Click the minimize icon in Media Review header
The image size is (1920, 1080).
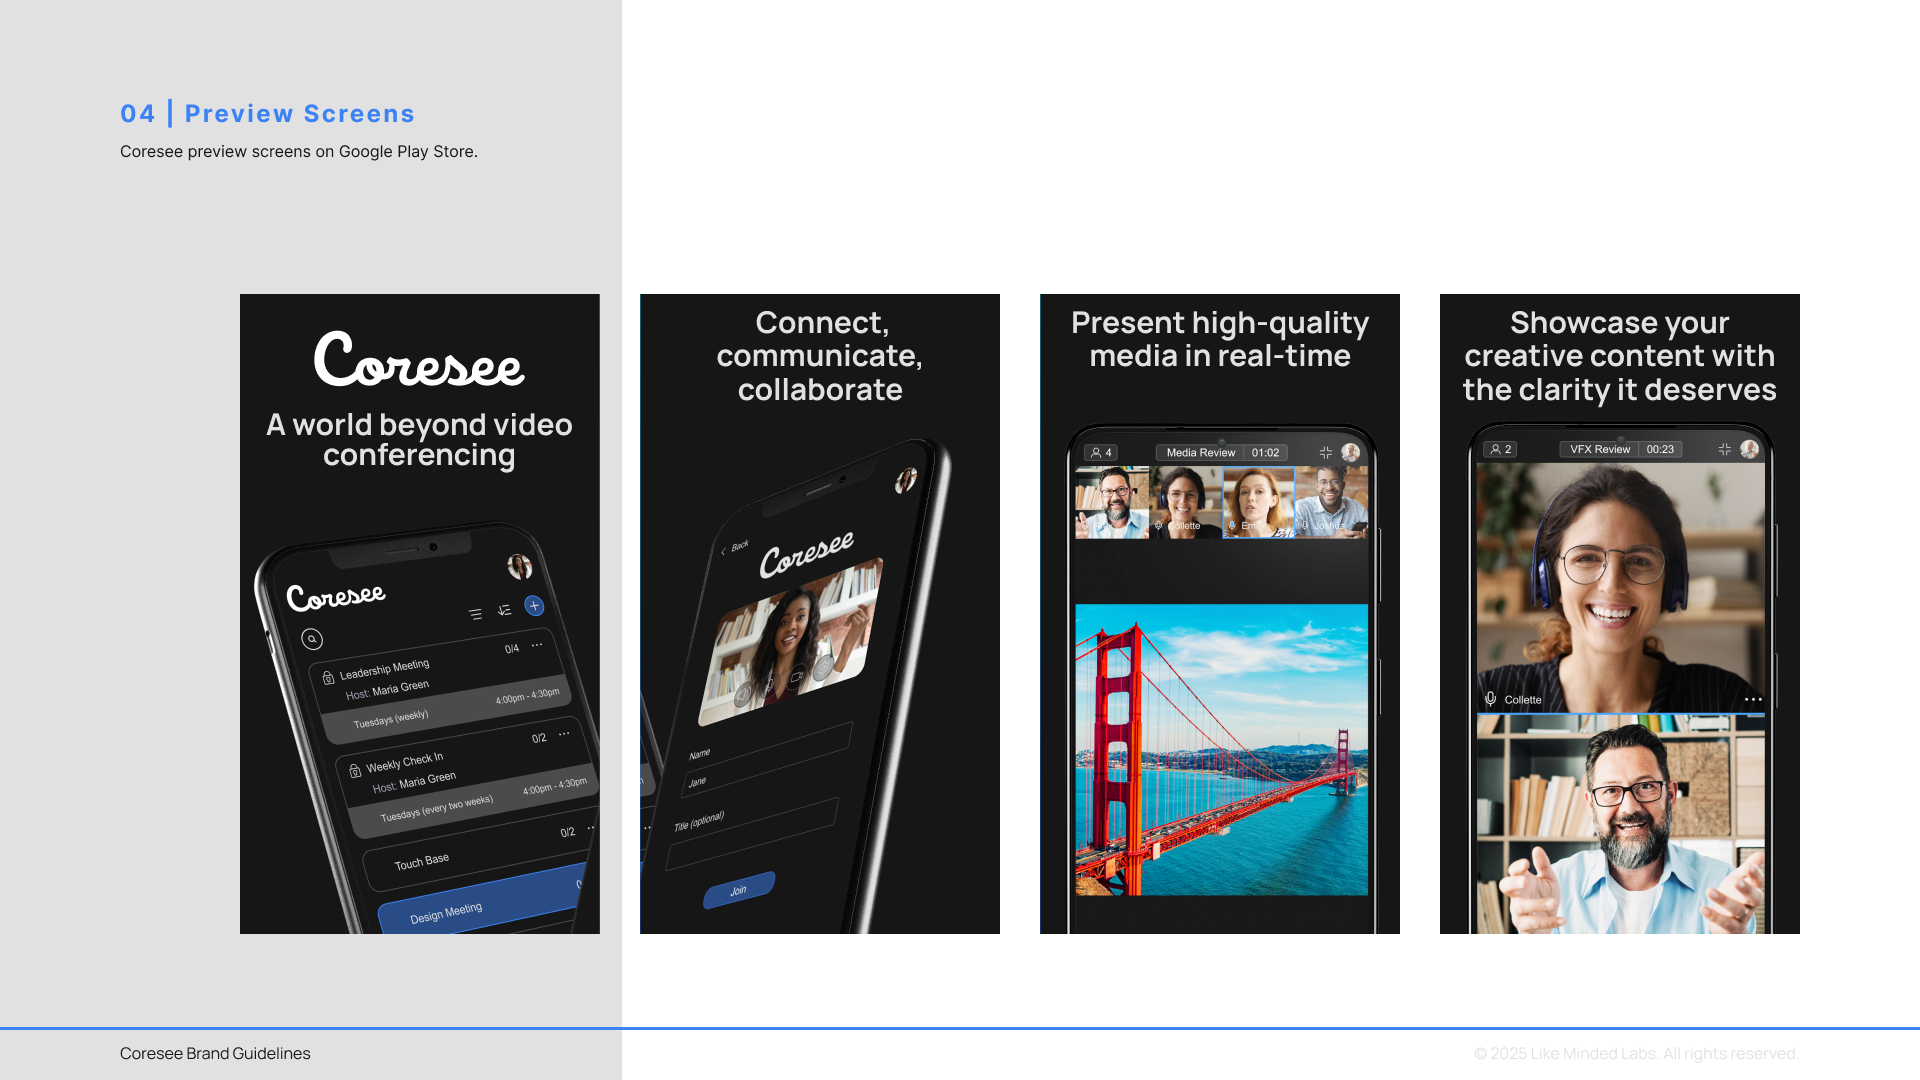(x=1326, y=453)
